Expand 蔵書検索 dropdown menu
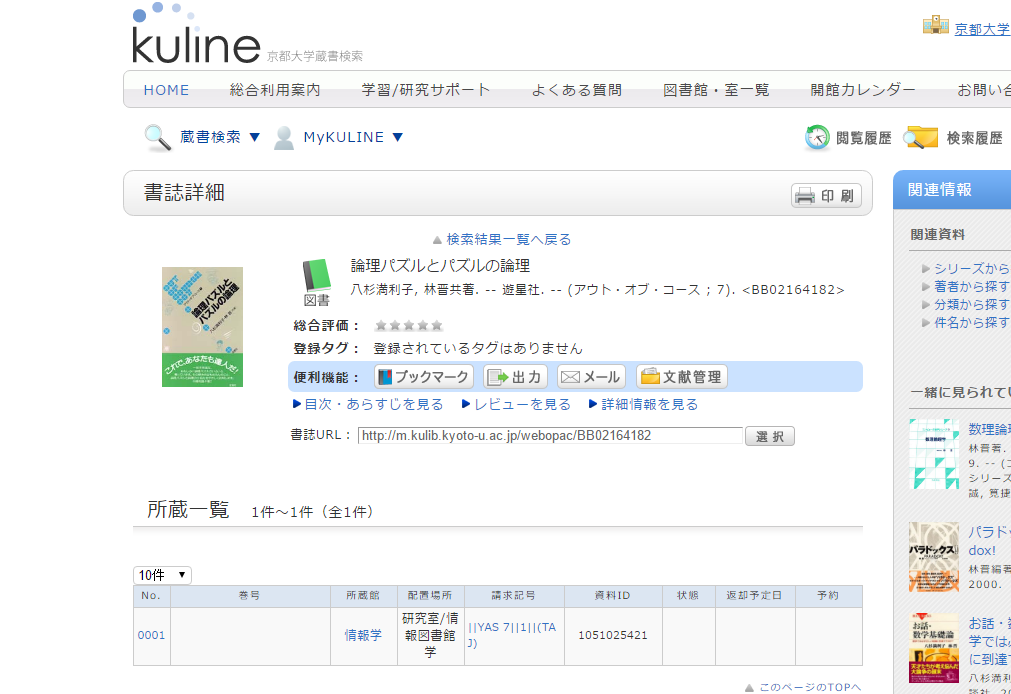1011x694 pixels. point(254,138)
